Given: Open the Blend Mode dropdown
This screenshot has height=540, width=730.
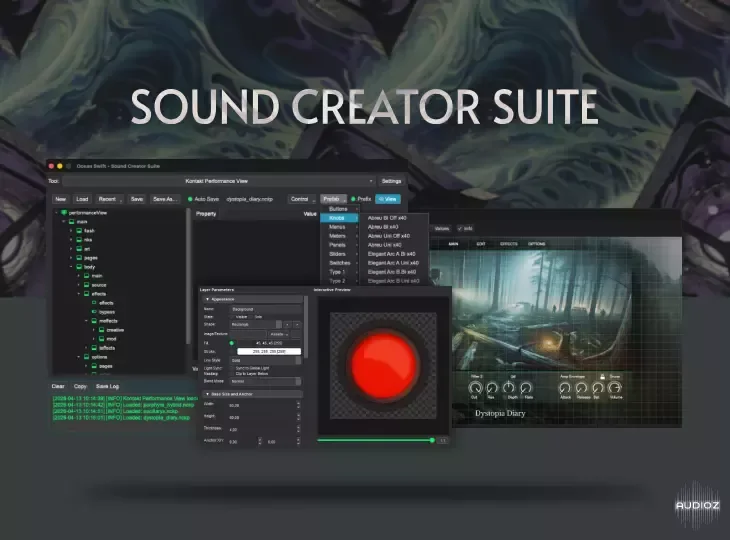Looking at the screenshot, I should click(x=265, y=381).
